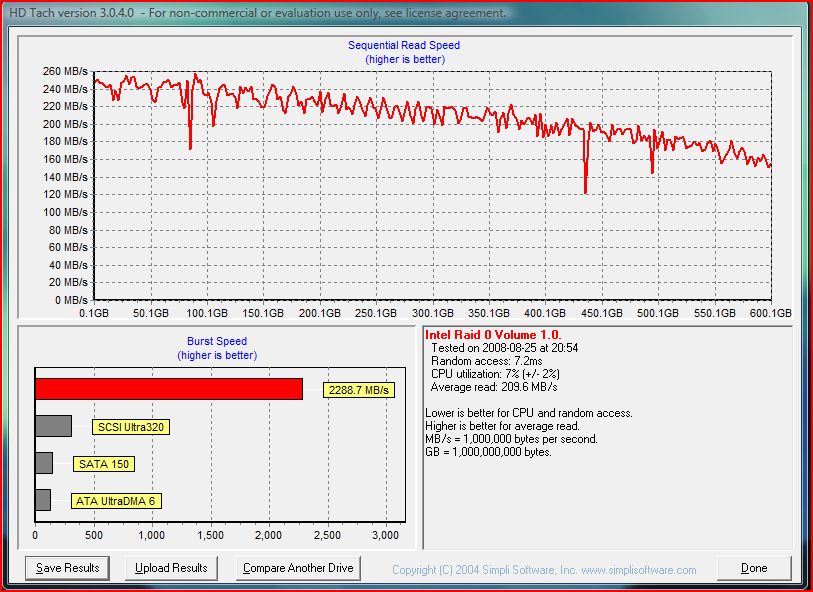Screen dimensions: 813x592
Task: Click Higher is better for average read line
Action: click(x=502, y=426)
